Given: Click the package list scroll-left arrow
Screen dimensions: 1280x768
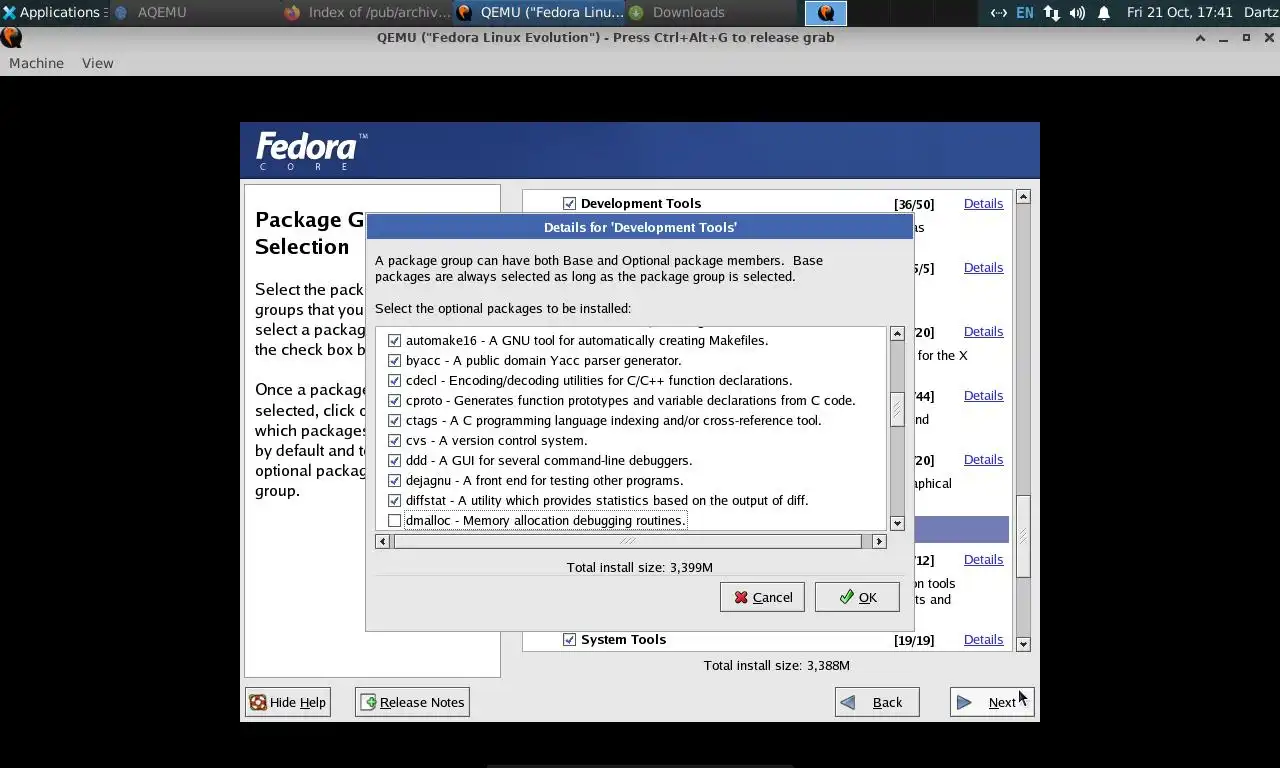Looking at the screenshot, I should (x=382, y=541).
